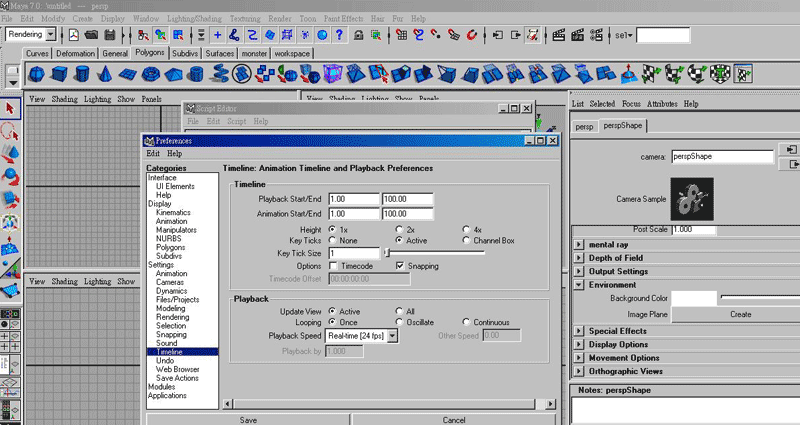Click the lock selection icon
Viewport: 800px width, 425px height.
coord(359,35)
